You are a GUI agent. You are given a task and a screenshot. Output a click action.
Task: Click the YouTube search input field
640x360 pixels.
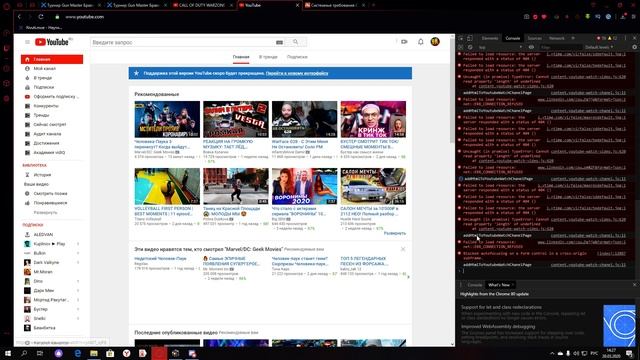click(183, 42)
